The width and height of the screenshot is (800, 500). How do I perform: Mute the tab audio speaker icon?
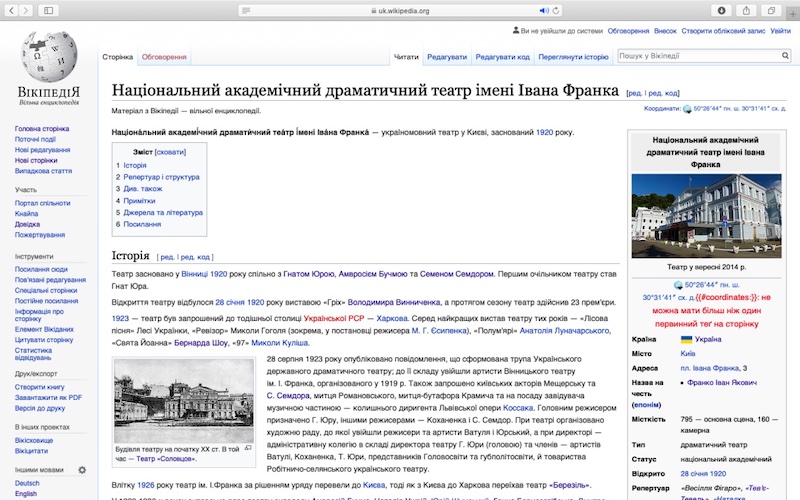[544, 10]
